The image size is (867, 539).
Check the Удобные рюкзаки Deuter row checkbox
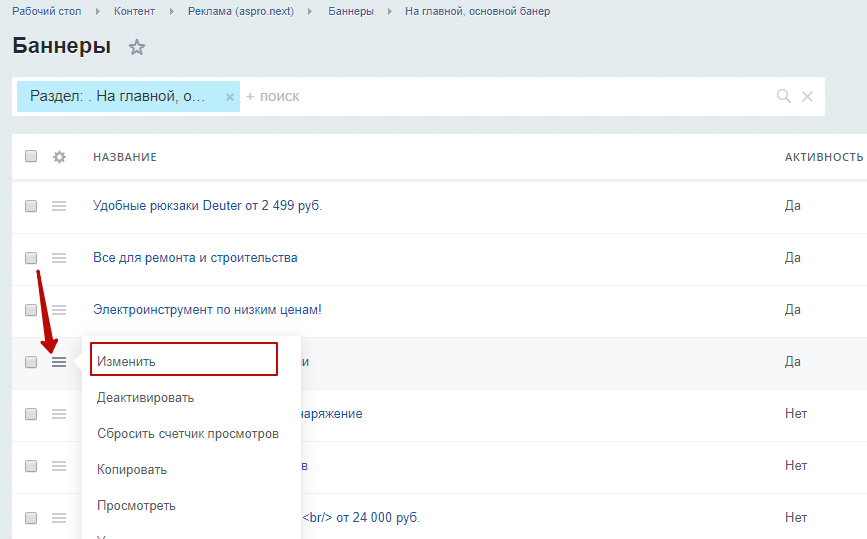coord(31,206)
